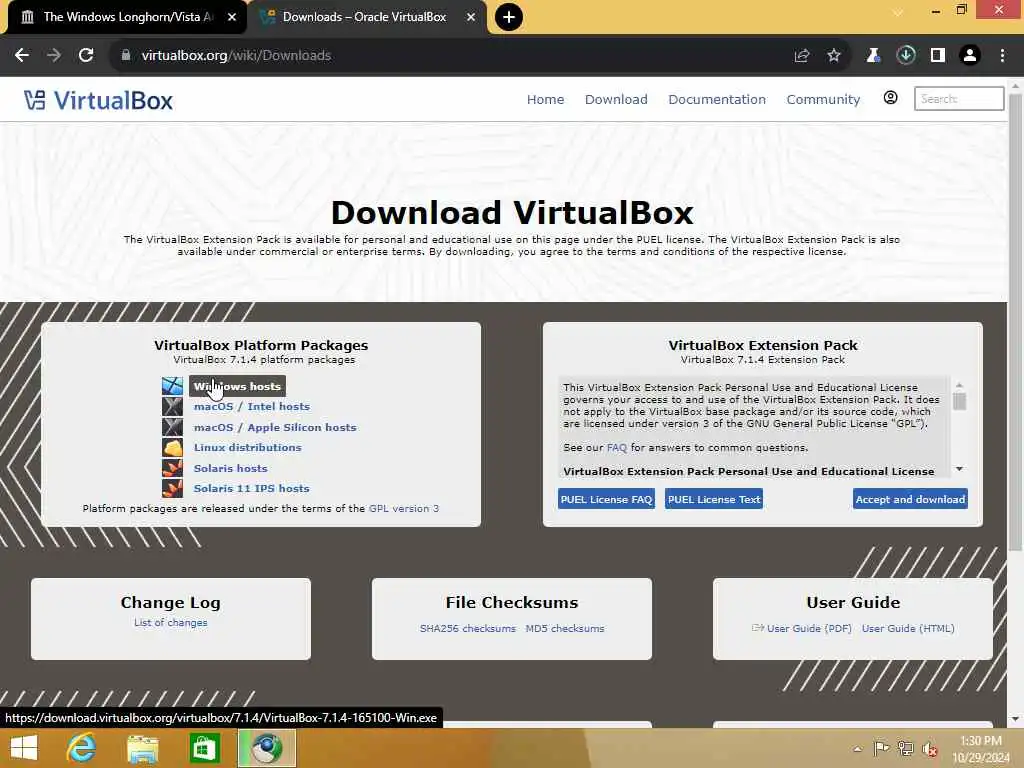
Task: Open the Home menu item
Action: tap(545, 99)
